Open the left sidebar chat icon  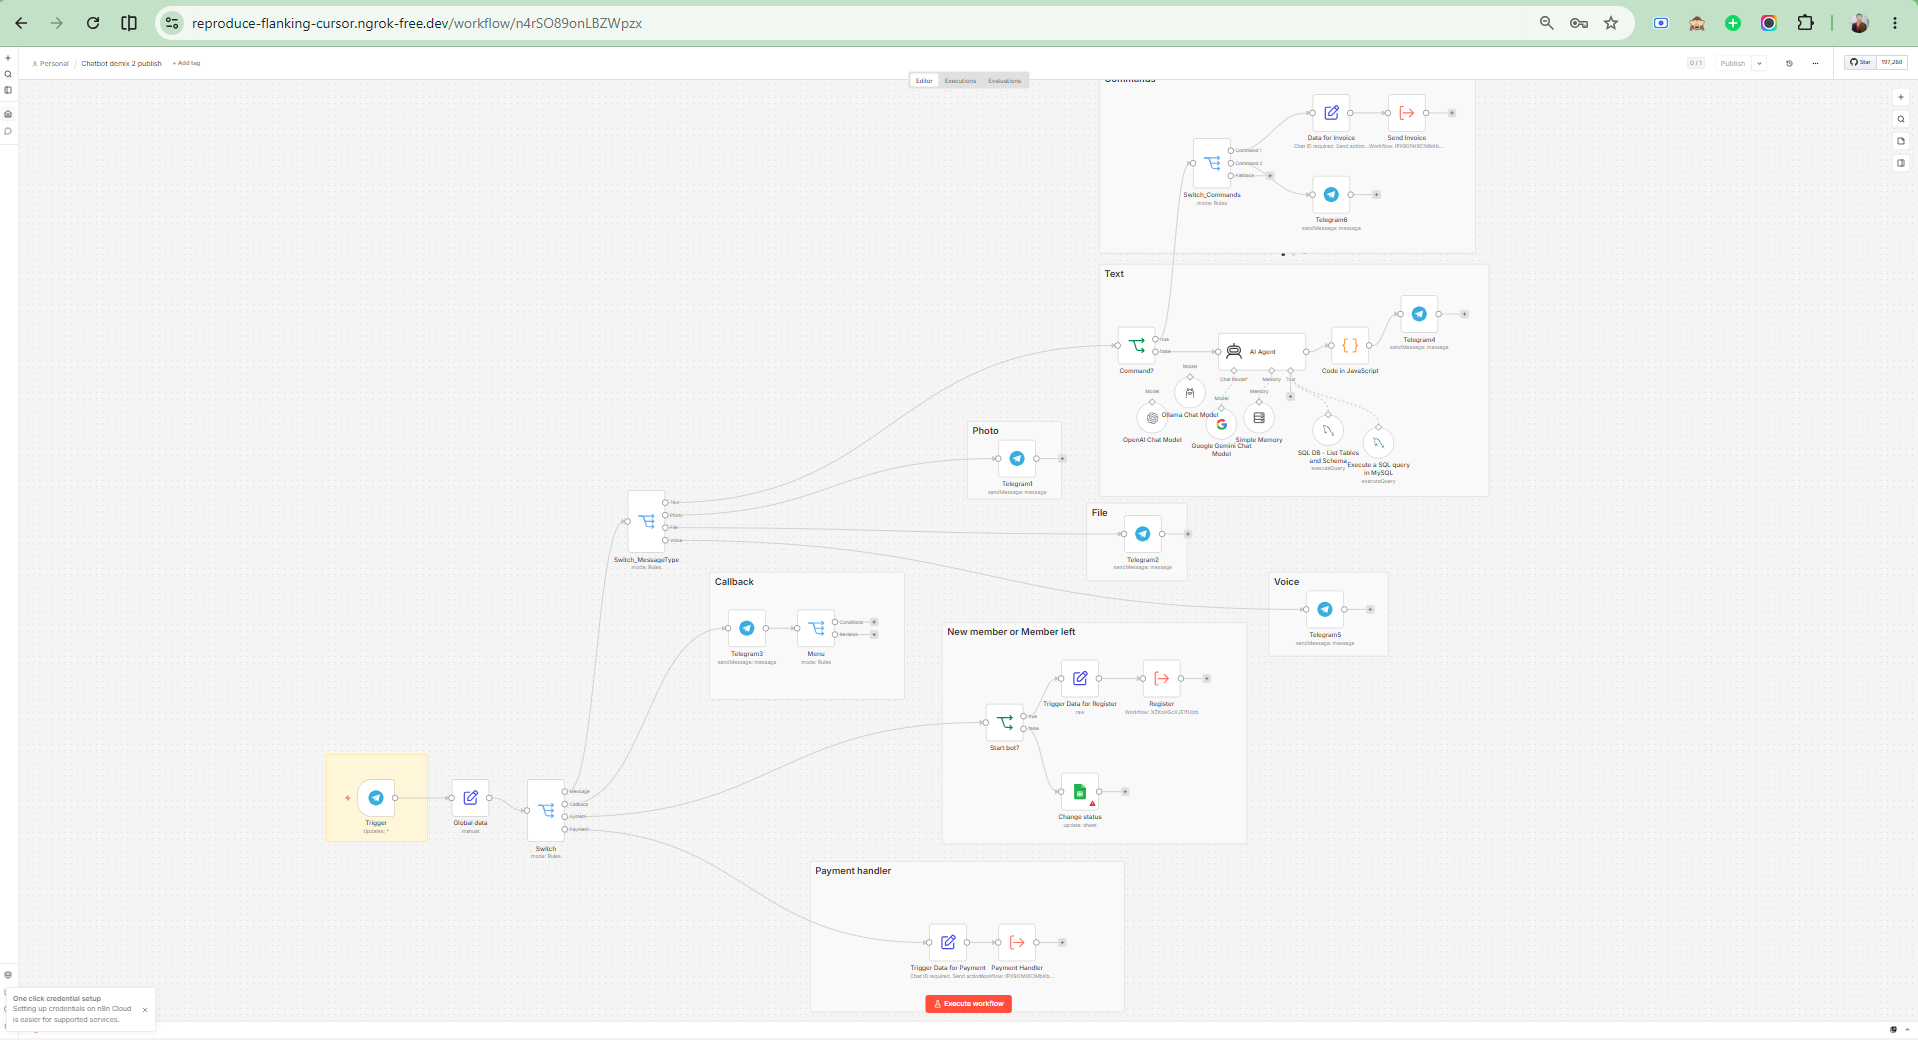click(8, 131)
